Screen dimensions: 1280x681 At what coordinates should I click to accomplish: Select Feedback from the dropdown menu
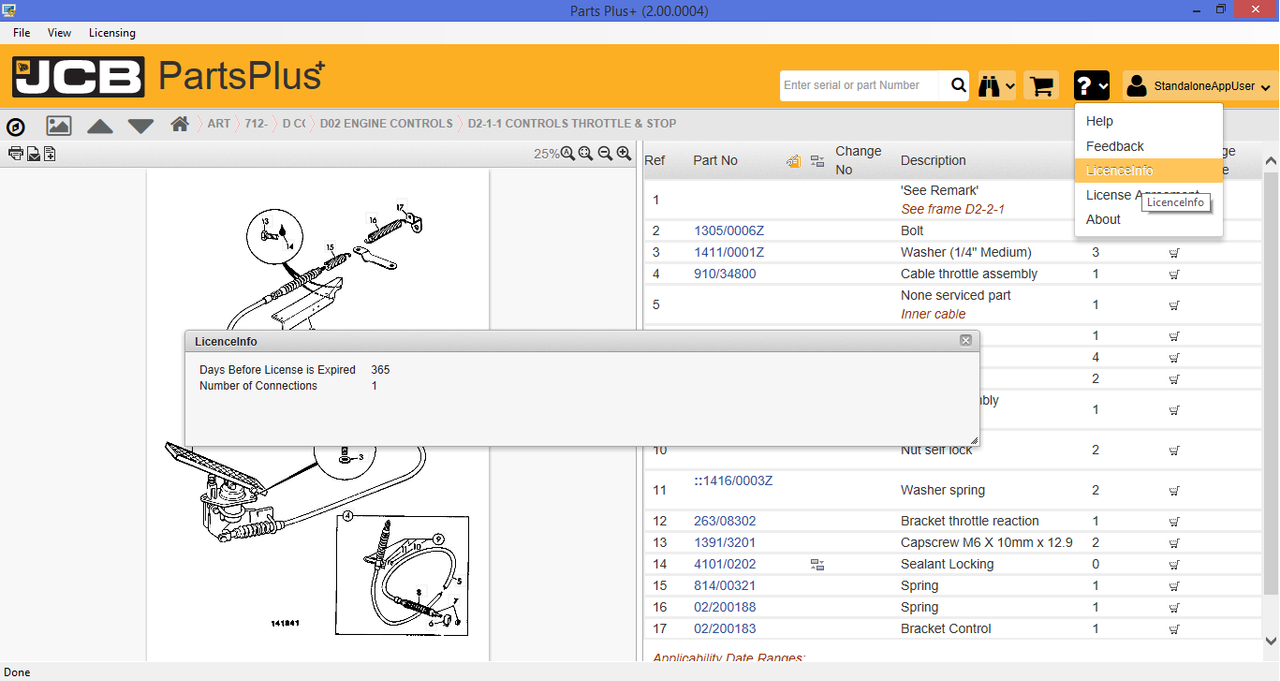coord(1149,146)
